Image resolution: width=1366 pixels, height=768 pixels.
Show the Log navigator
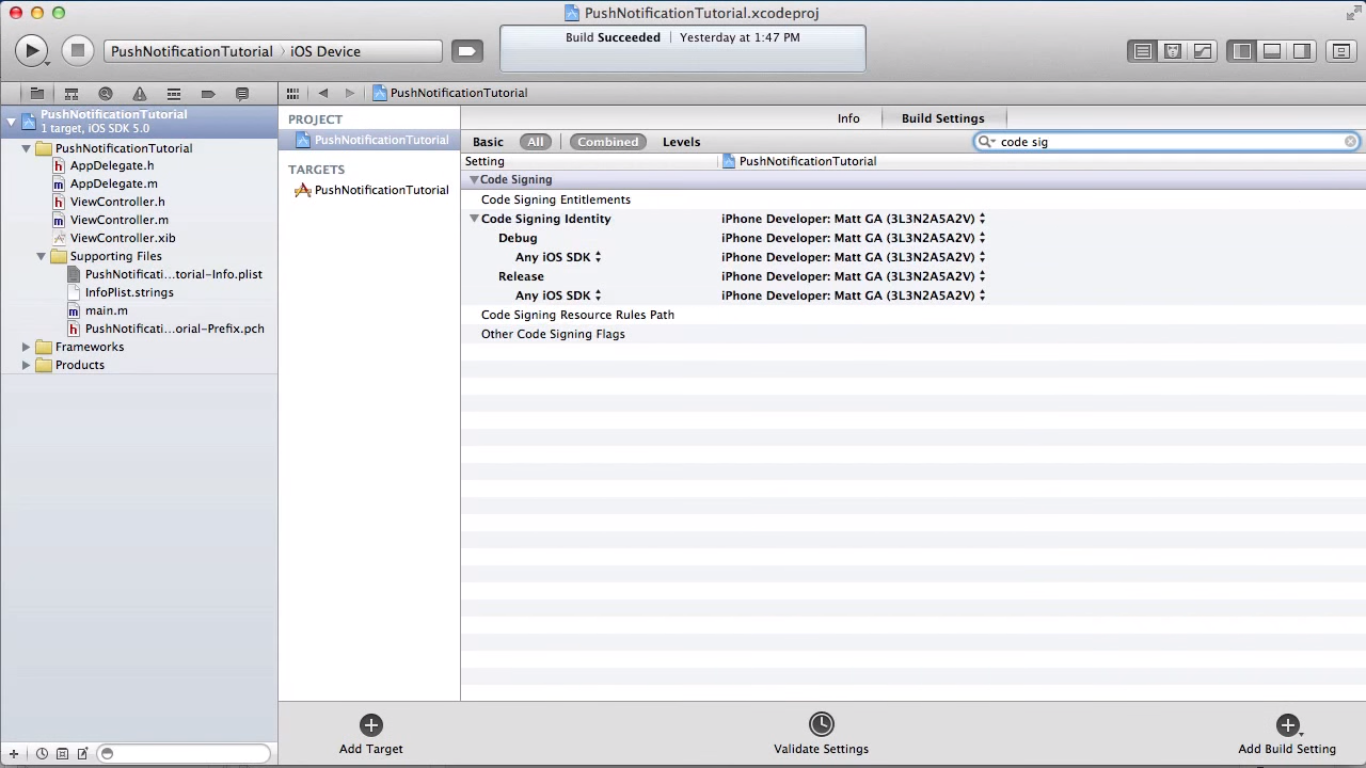242,93
